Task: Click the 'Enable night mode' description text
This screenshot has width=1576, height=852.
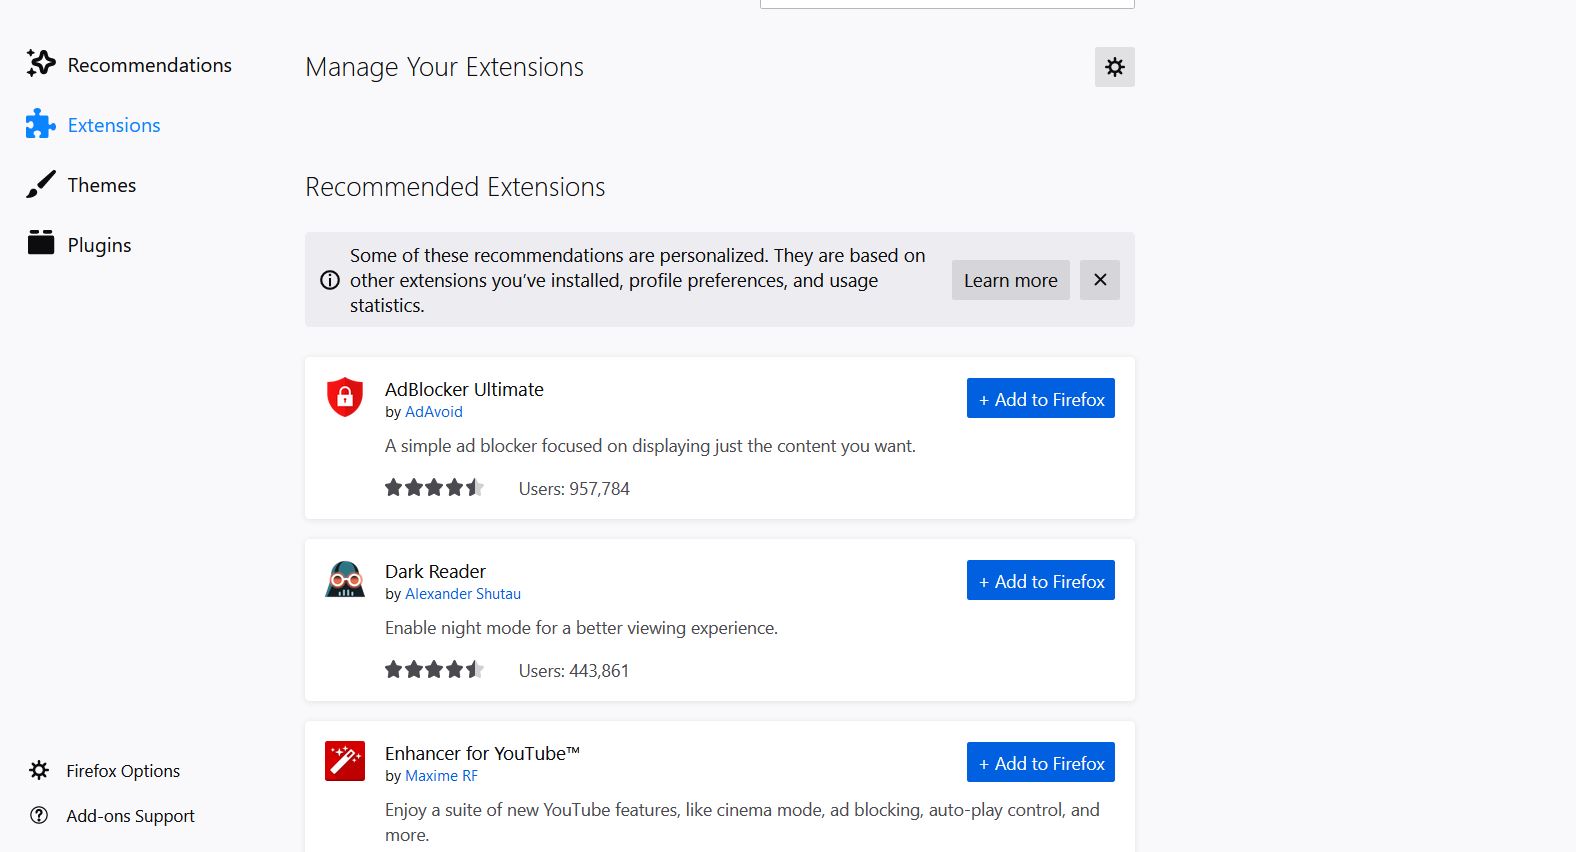Action: (x=581, y=628)
